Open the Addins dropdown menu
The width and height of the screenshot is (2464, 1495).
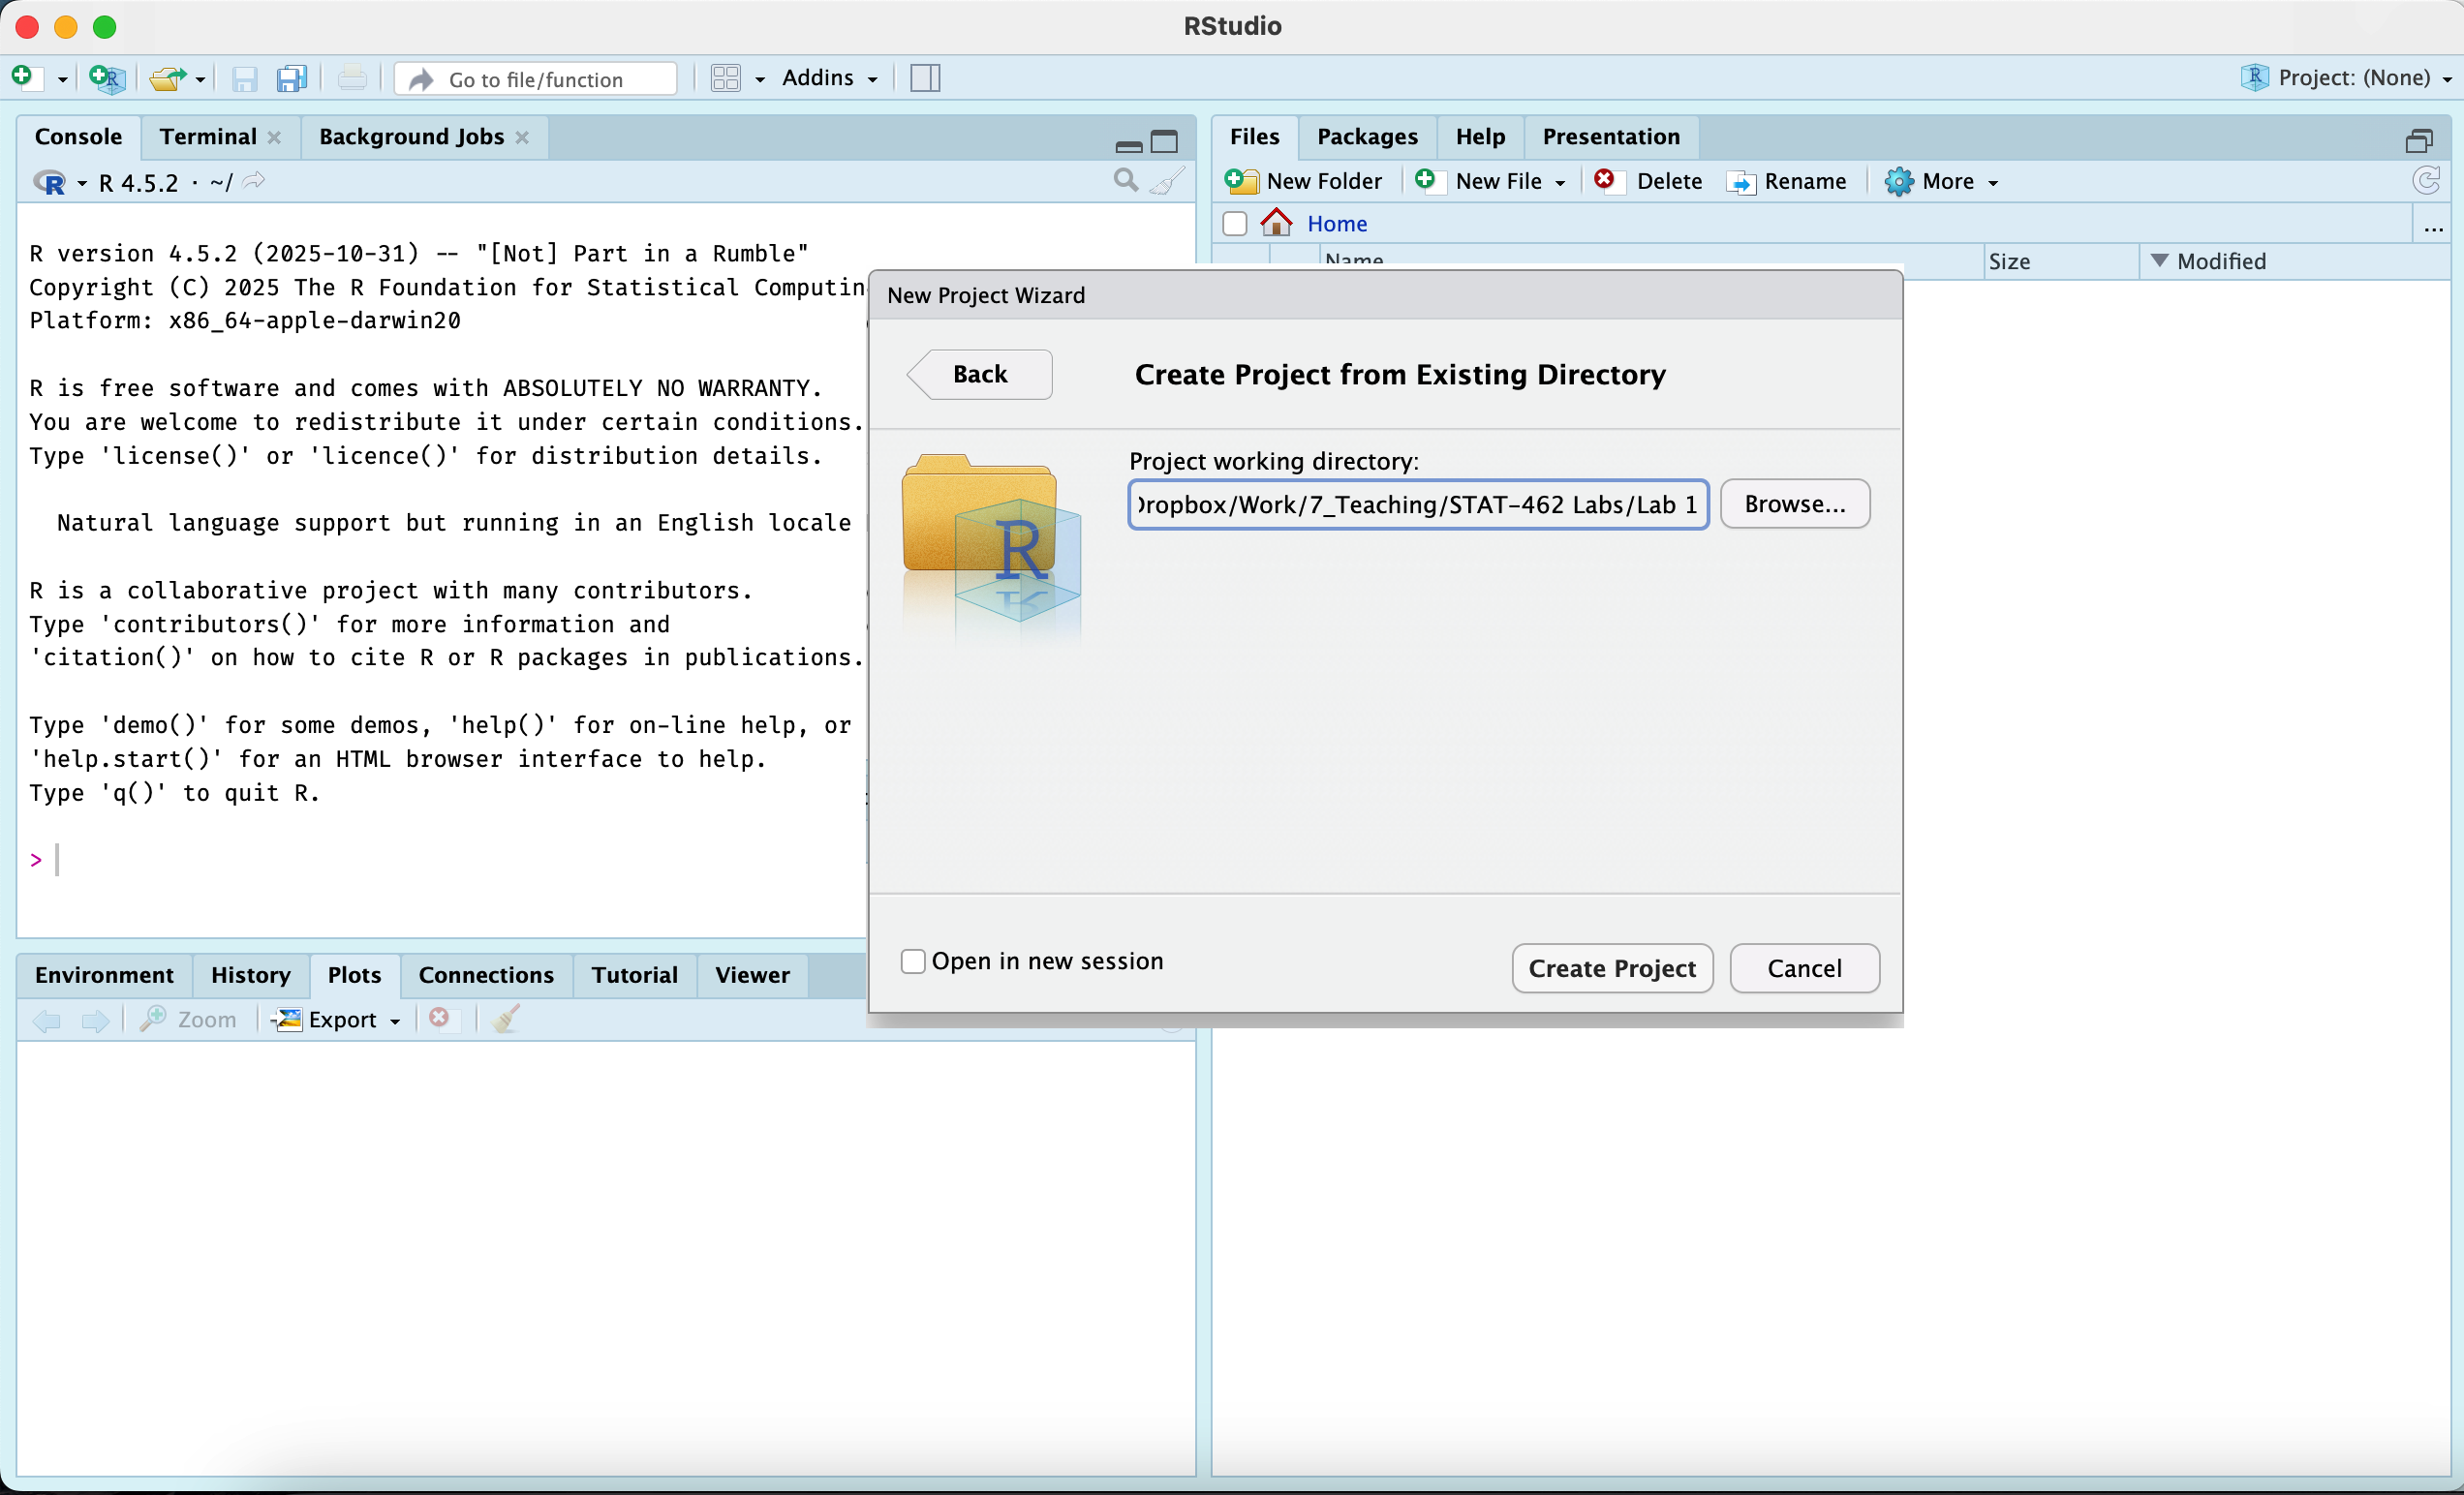tap(829, 78)
